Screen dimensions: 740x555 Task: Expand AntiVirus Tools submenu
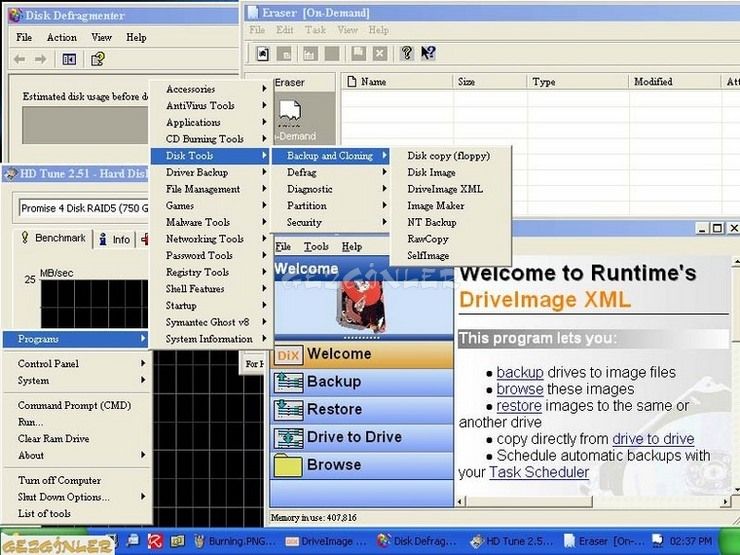211,106
